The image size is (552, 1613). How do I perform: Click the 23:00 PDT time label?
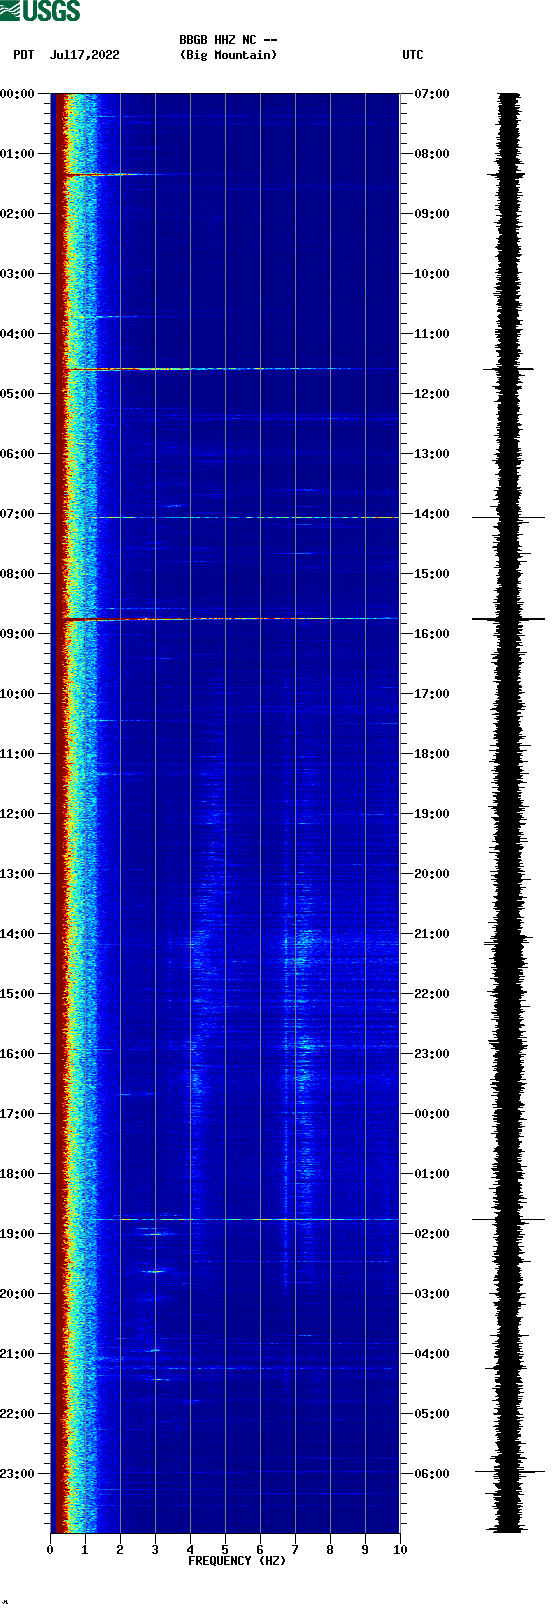pyautogui.click(x=17, y=1474)
